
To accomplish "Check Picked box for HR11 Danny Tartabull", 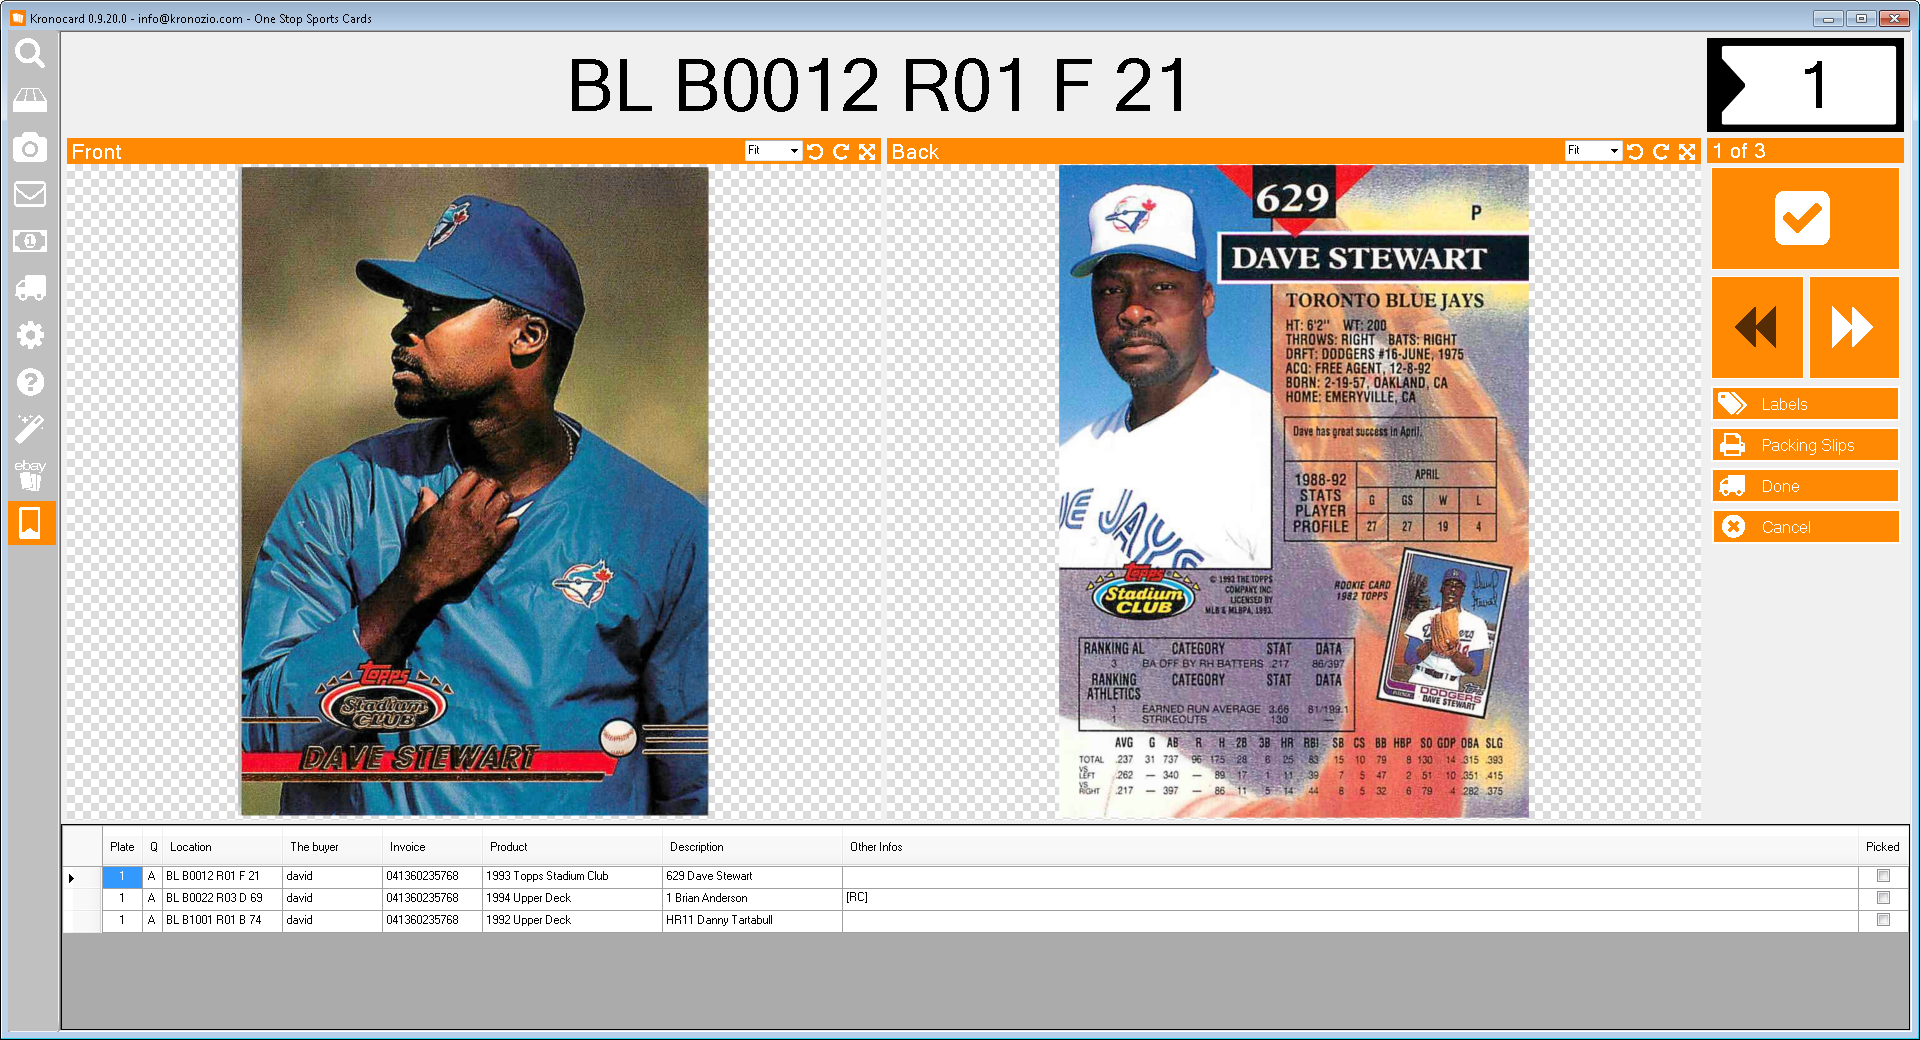I will [1883, 920].
